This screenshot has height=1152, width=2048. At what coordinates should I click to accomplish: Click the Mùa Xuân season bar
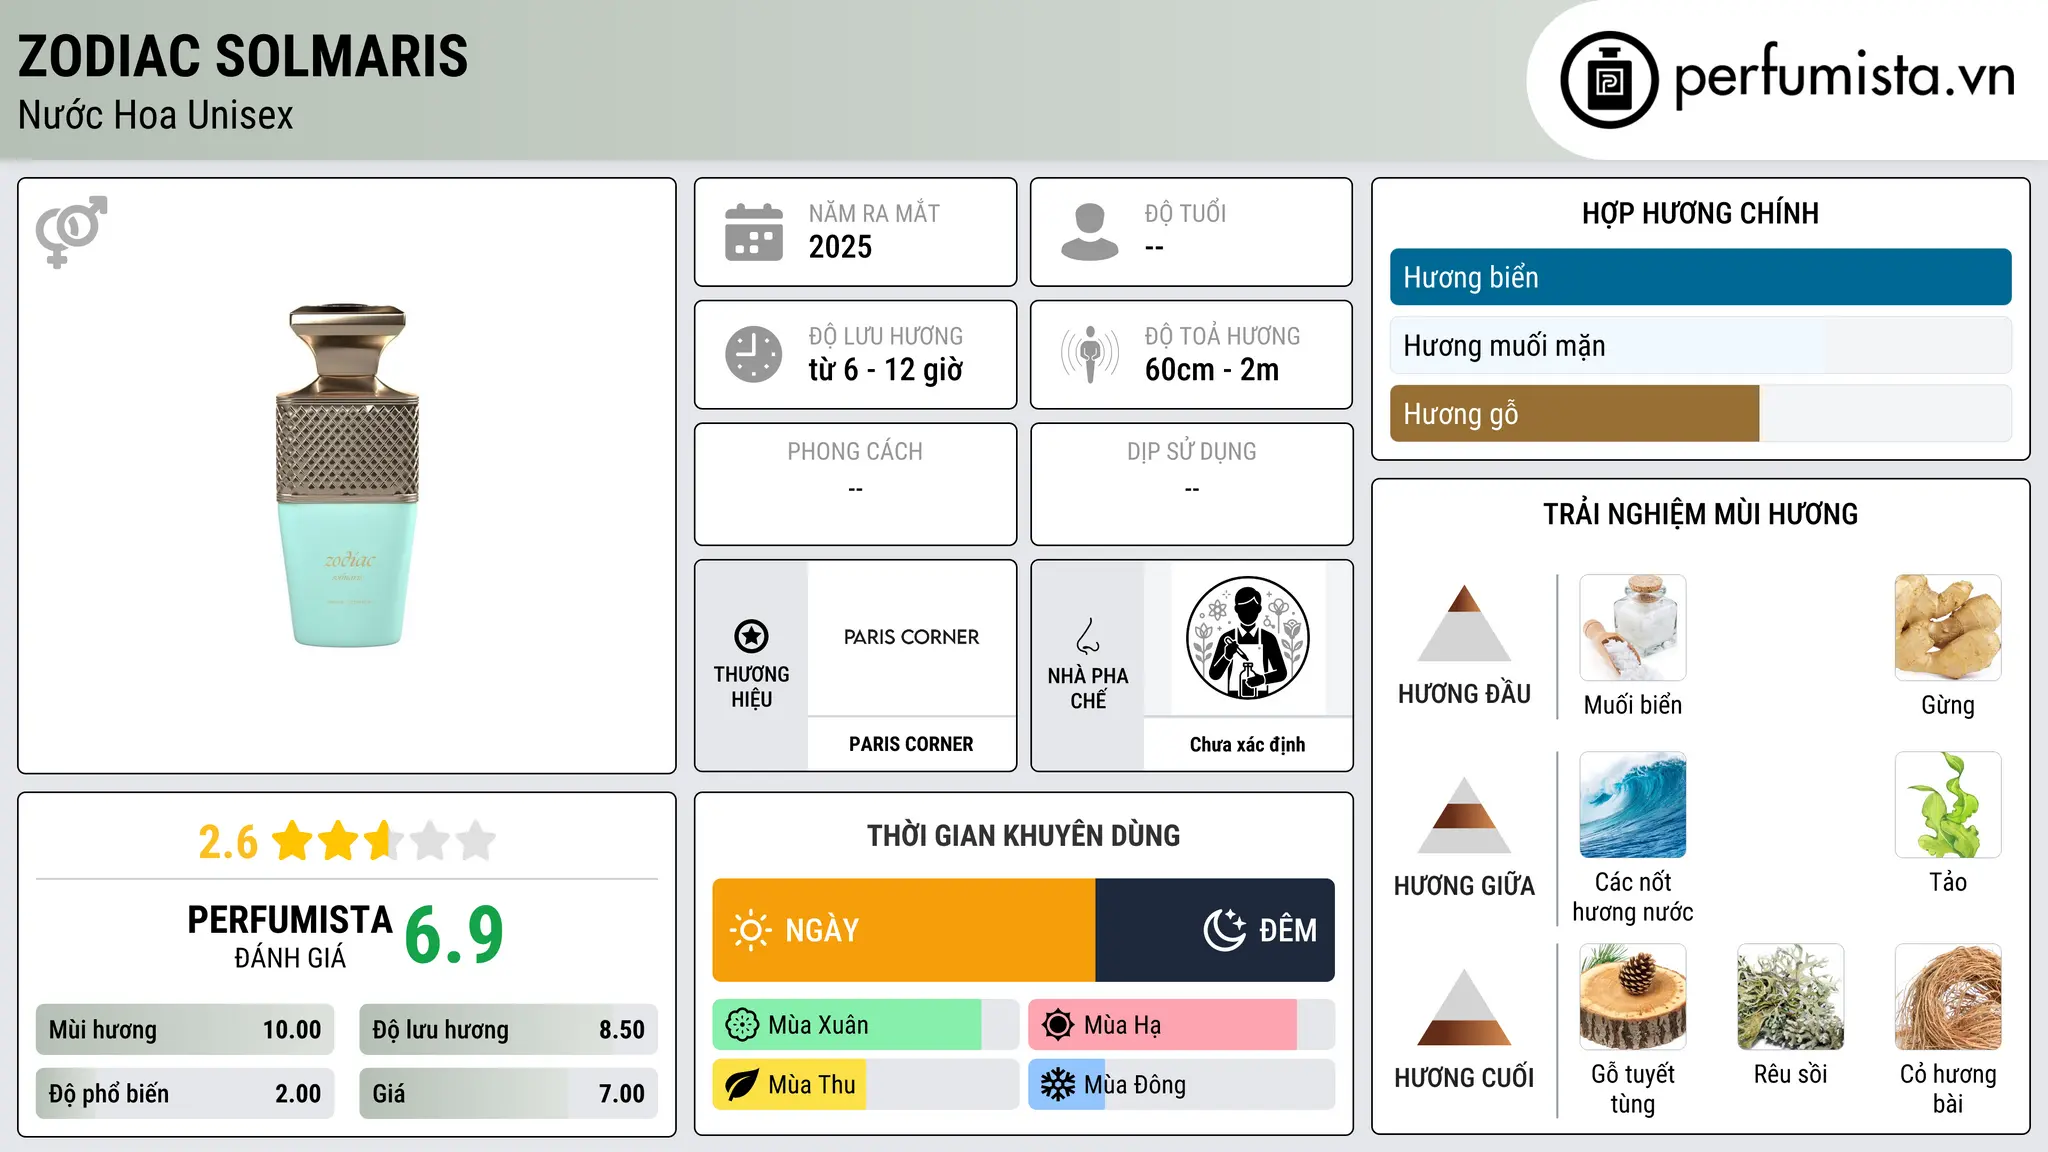[x=865, y=1025]
